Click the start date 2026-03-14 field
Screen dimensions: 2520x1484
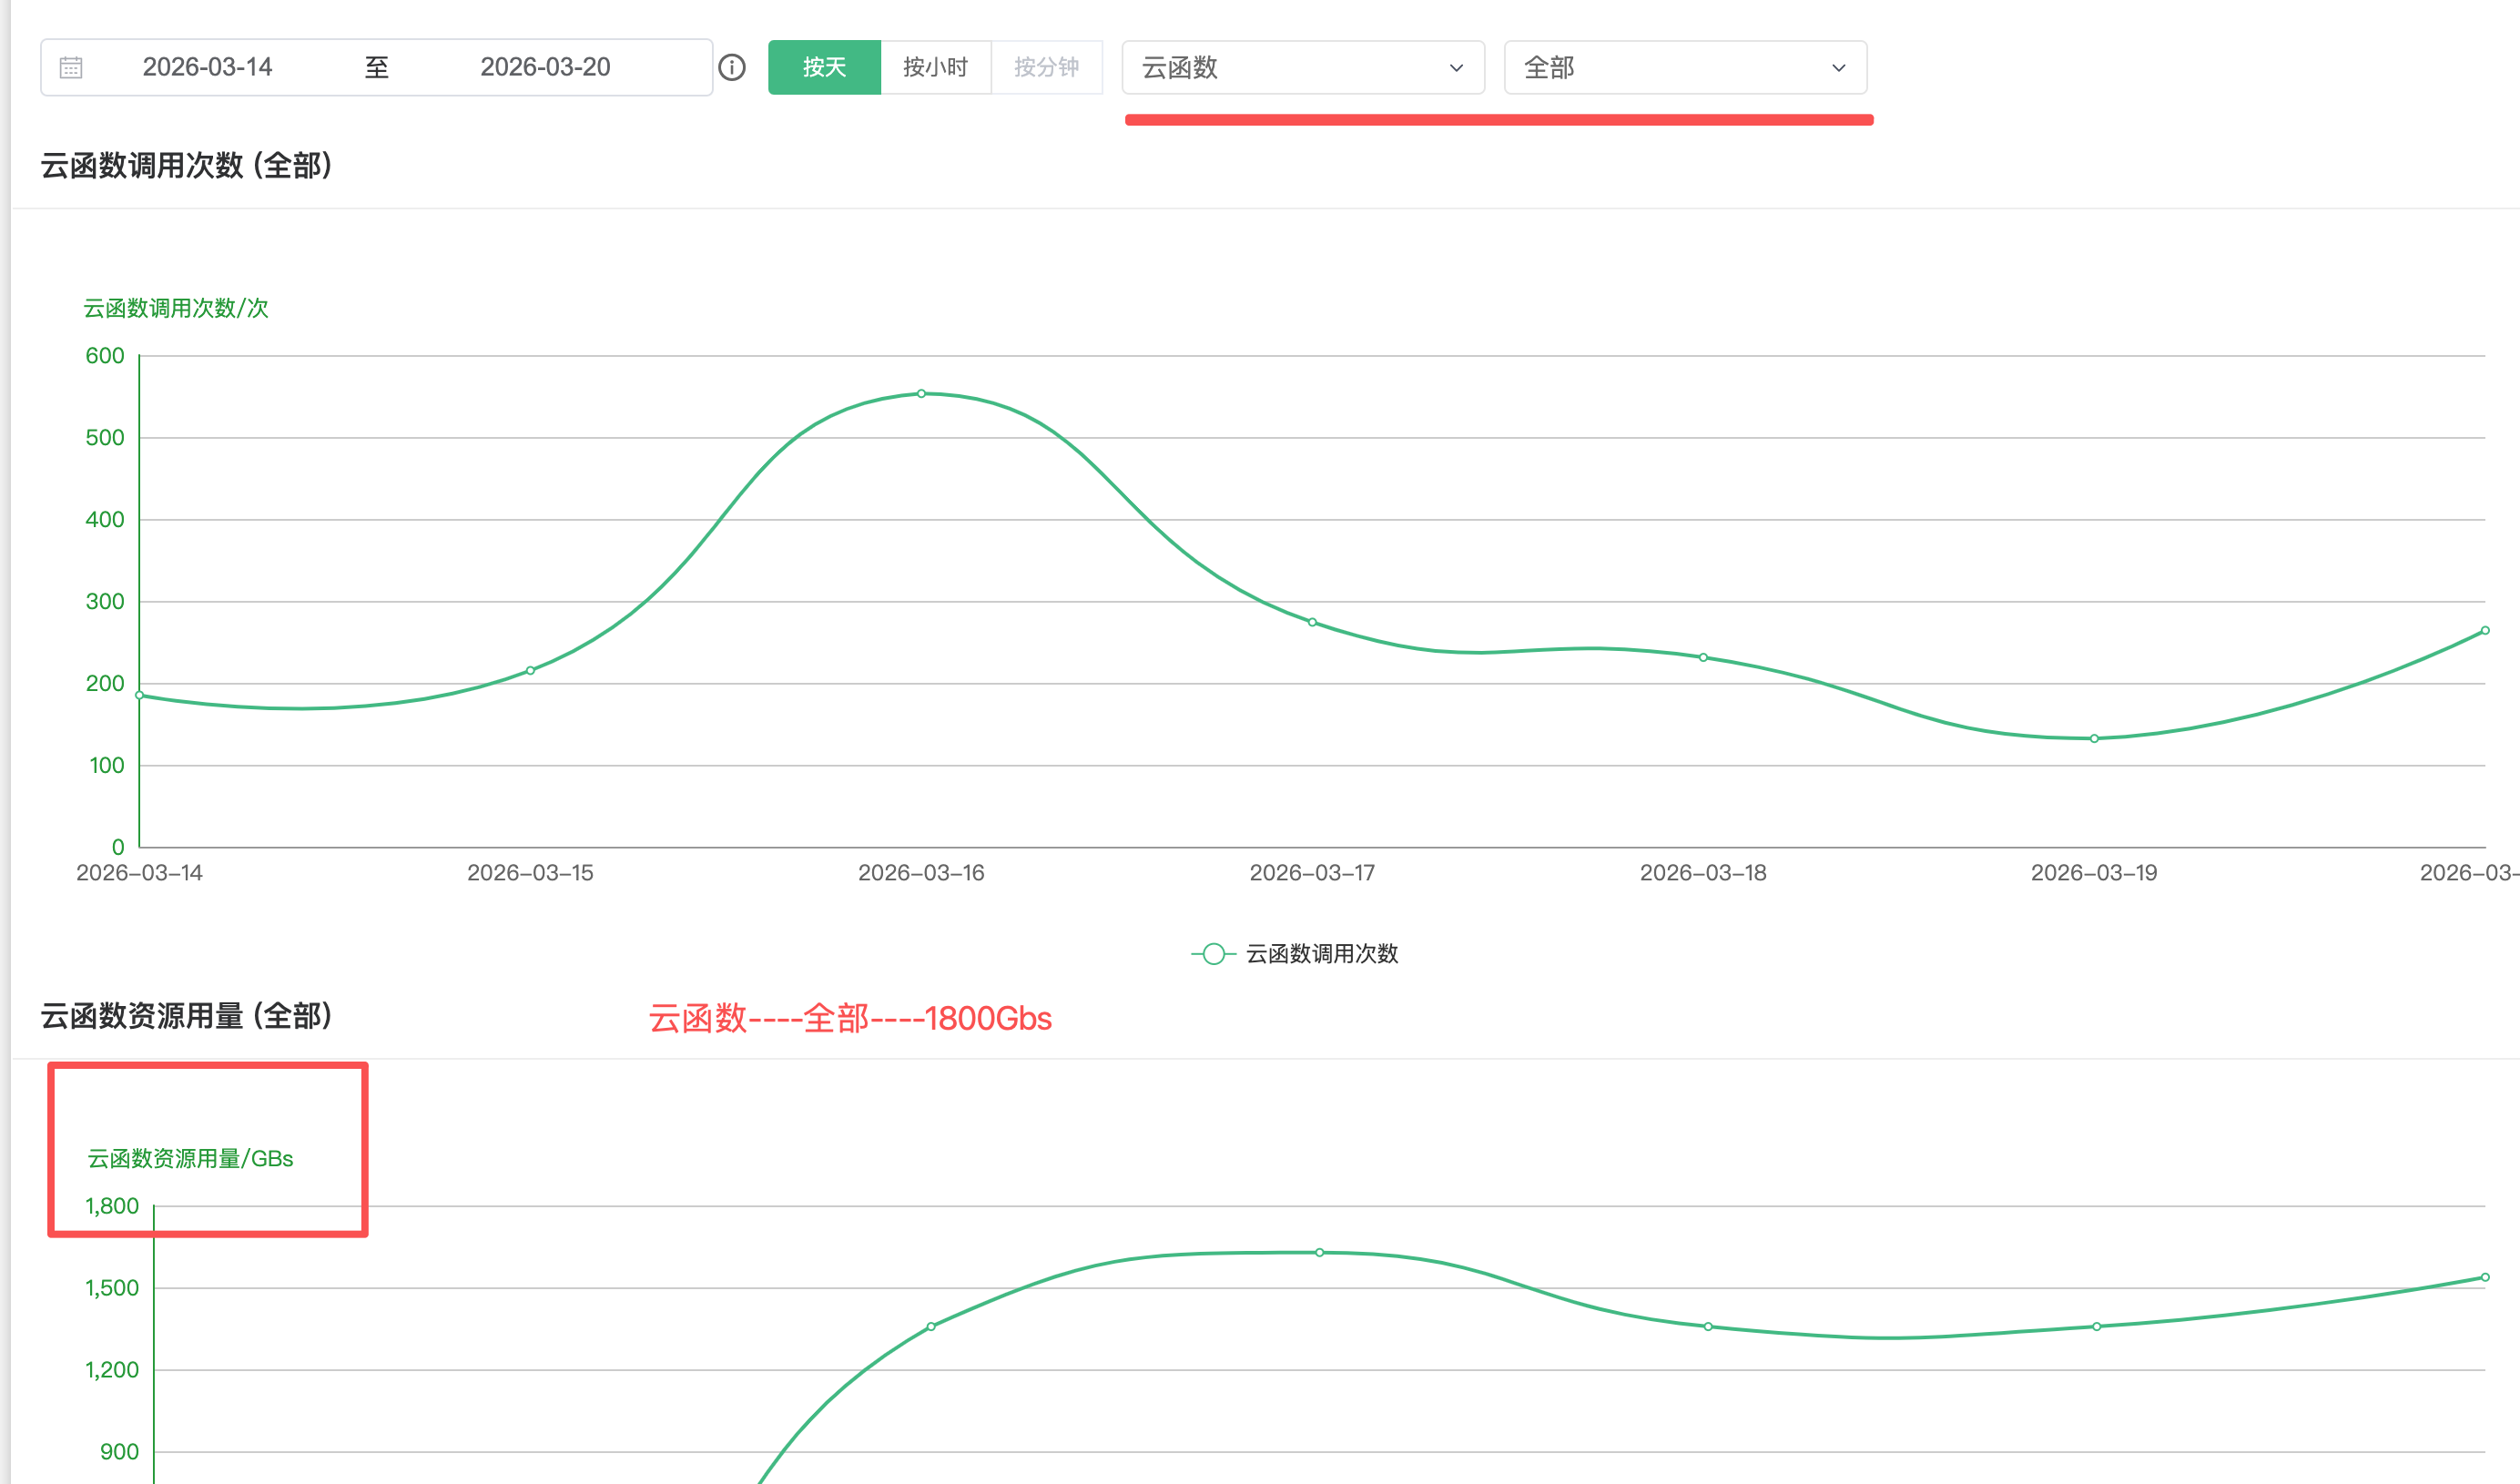pos(207,67)
